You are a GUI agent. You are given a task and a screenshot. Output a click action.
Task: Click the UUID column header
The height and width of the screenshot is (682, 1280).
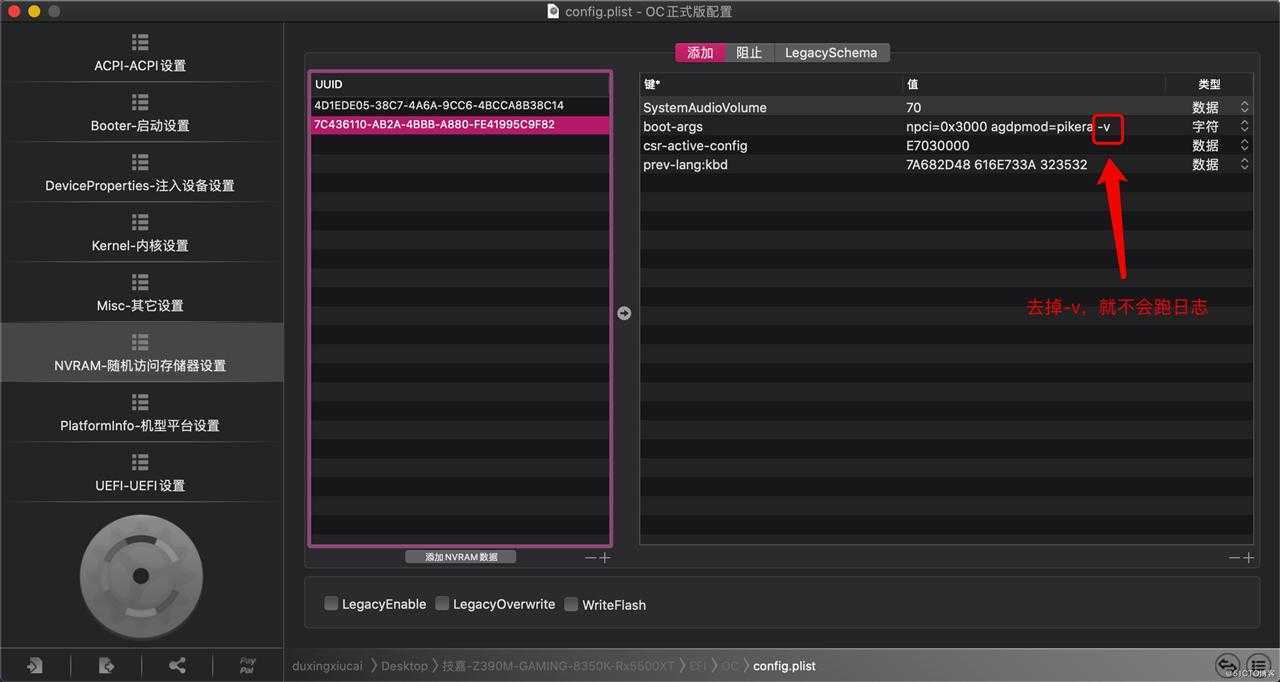click(460, 84)
